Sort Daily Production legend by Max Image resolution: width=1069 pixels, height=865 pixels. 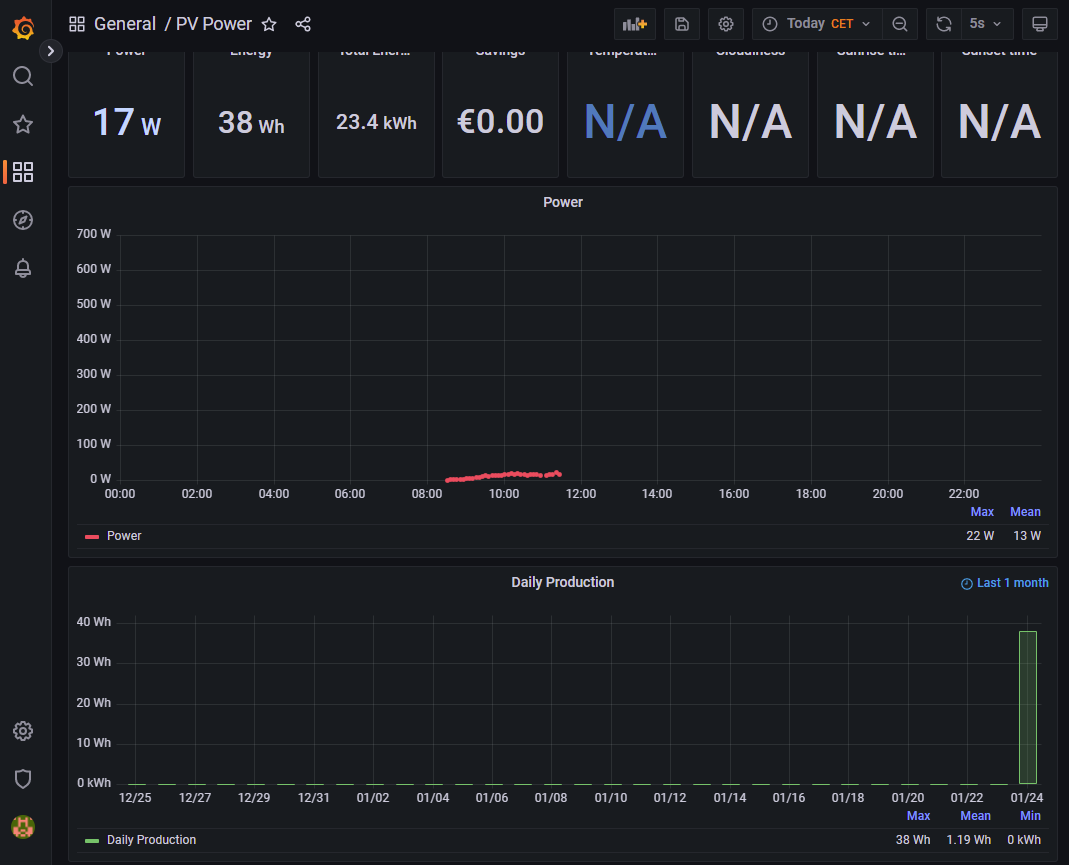[918, 816]
